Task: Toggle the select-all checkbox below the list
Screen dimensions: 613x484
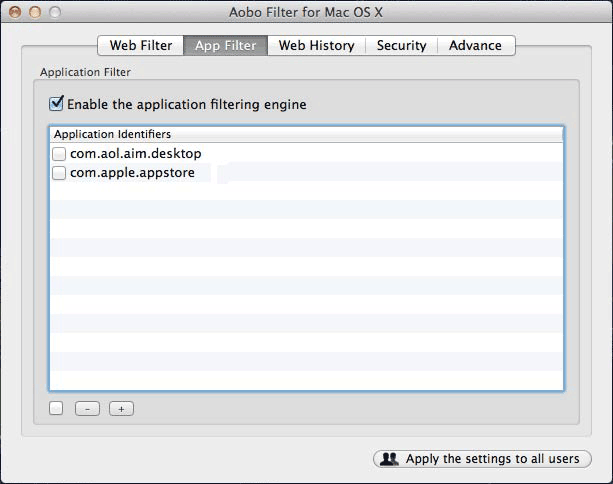Action: pyautogui.click(x=56, y=409)
